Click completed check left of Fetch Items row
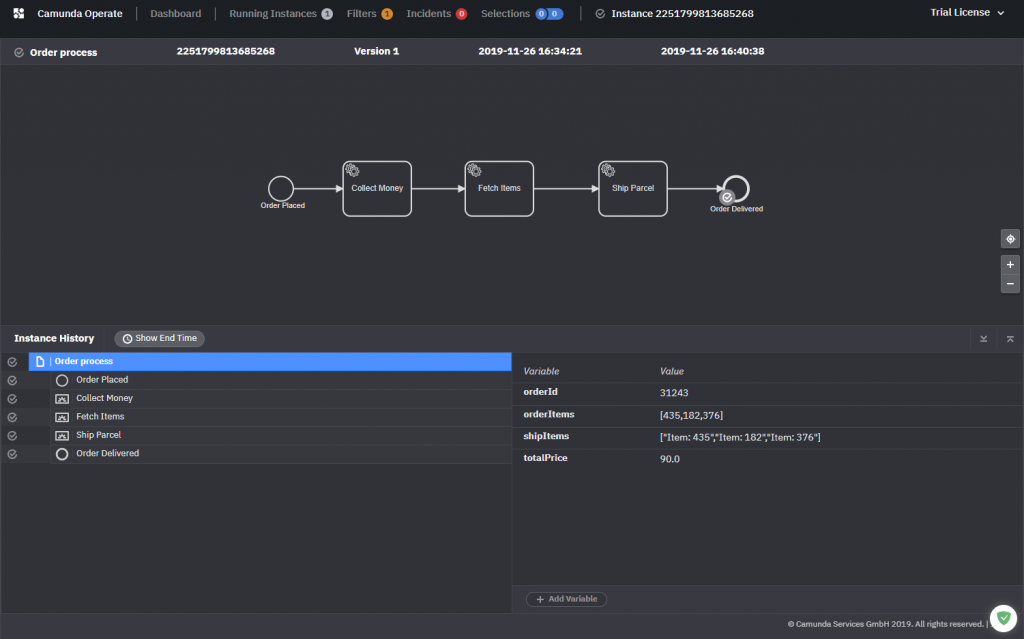This screenshot has width=1024, height=639. [x=12, y=416]
